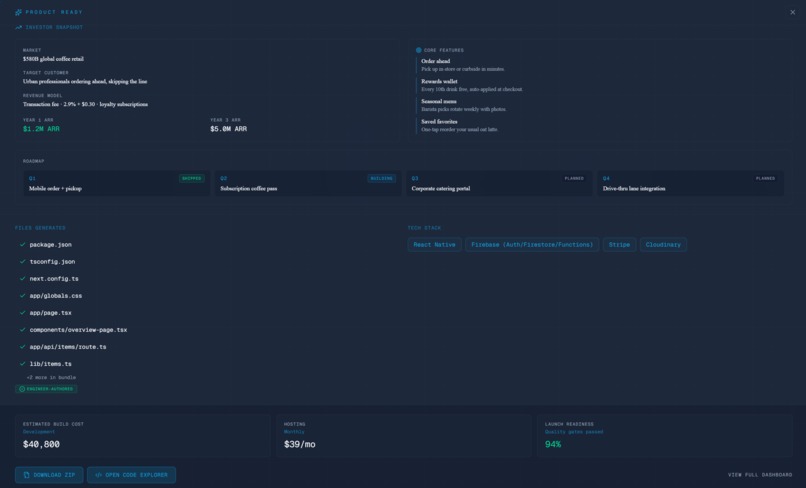Select the next.config.ts file name

54,279
